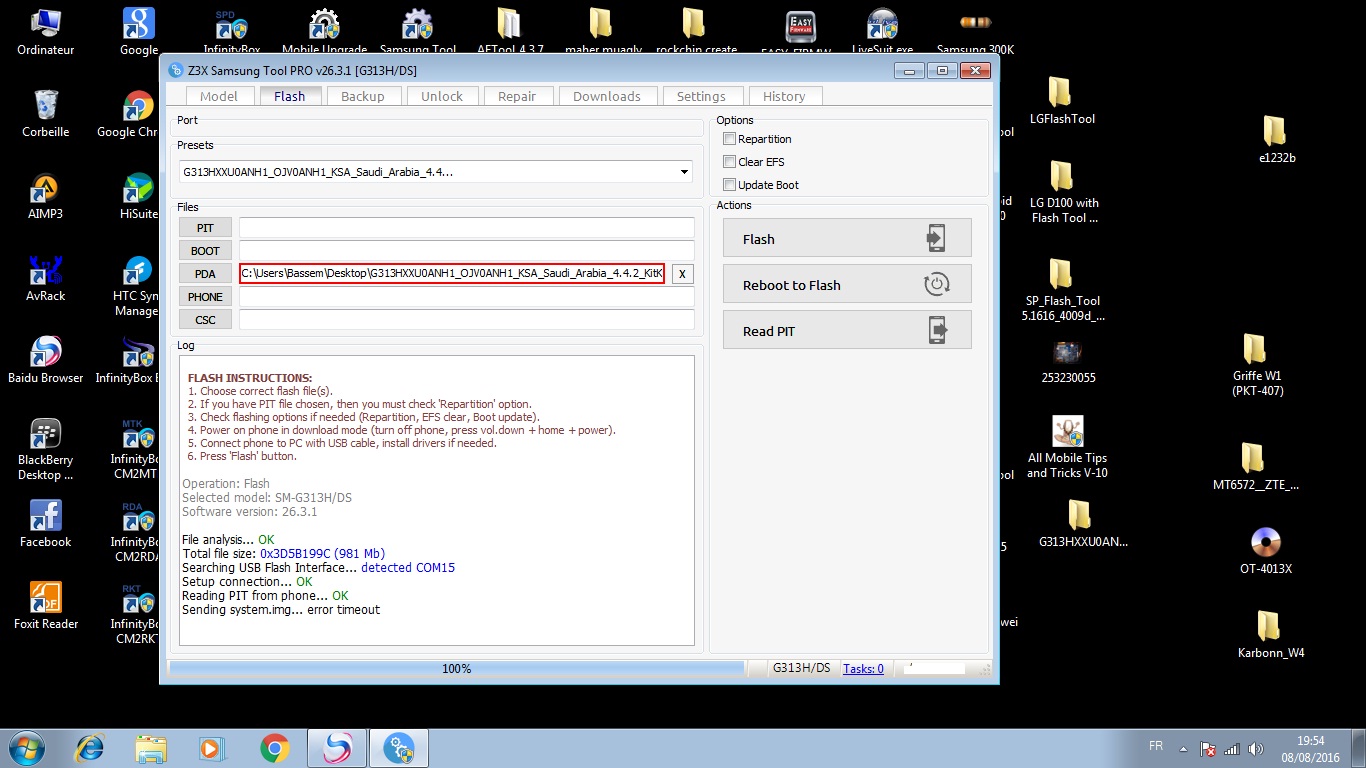Show hidden system tray icons
Image resolution: width=1366 pixels, height=768 pixels.
pyautogui.click(x=1184, y=748)
